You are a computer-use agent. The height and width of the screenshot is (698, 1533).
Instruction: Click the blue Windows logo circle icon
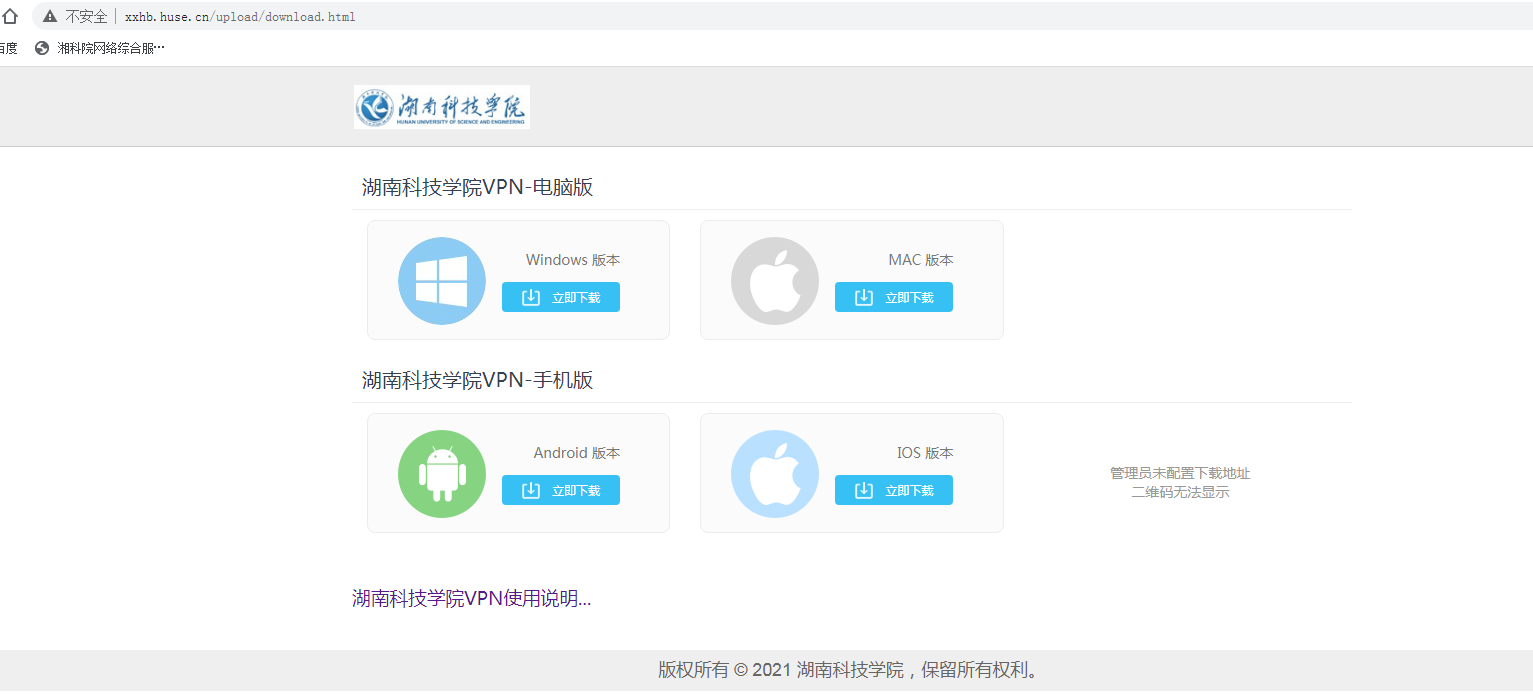[x=442, y=281]
